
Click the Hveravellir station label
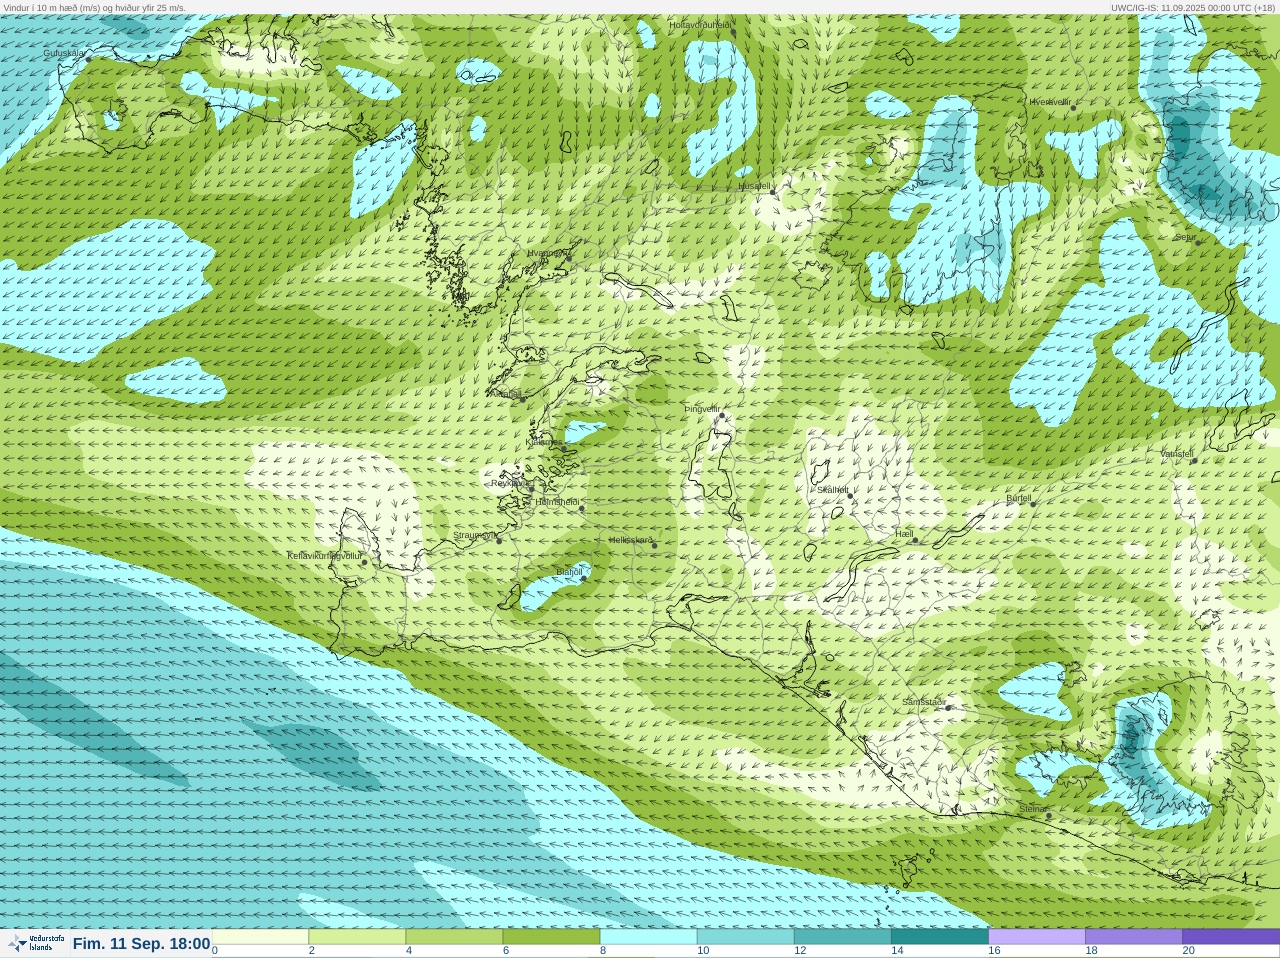point(1050,101)
